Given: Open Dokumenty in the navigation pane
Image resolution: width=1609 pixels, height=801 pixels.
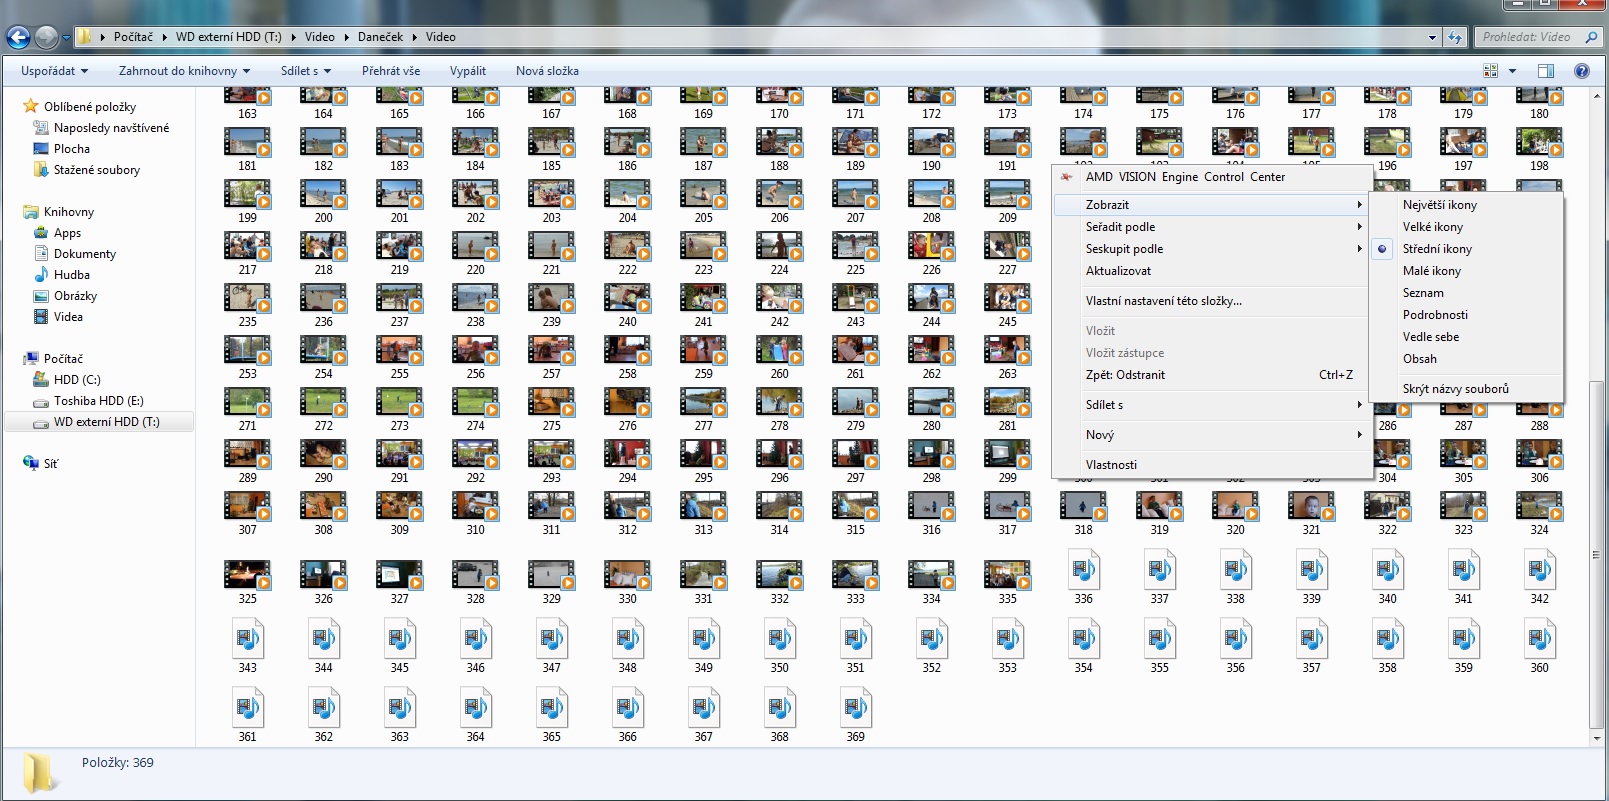Looking at the screenshot, I should pyautogui.click(x=85, y=254).
